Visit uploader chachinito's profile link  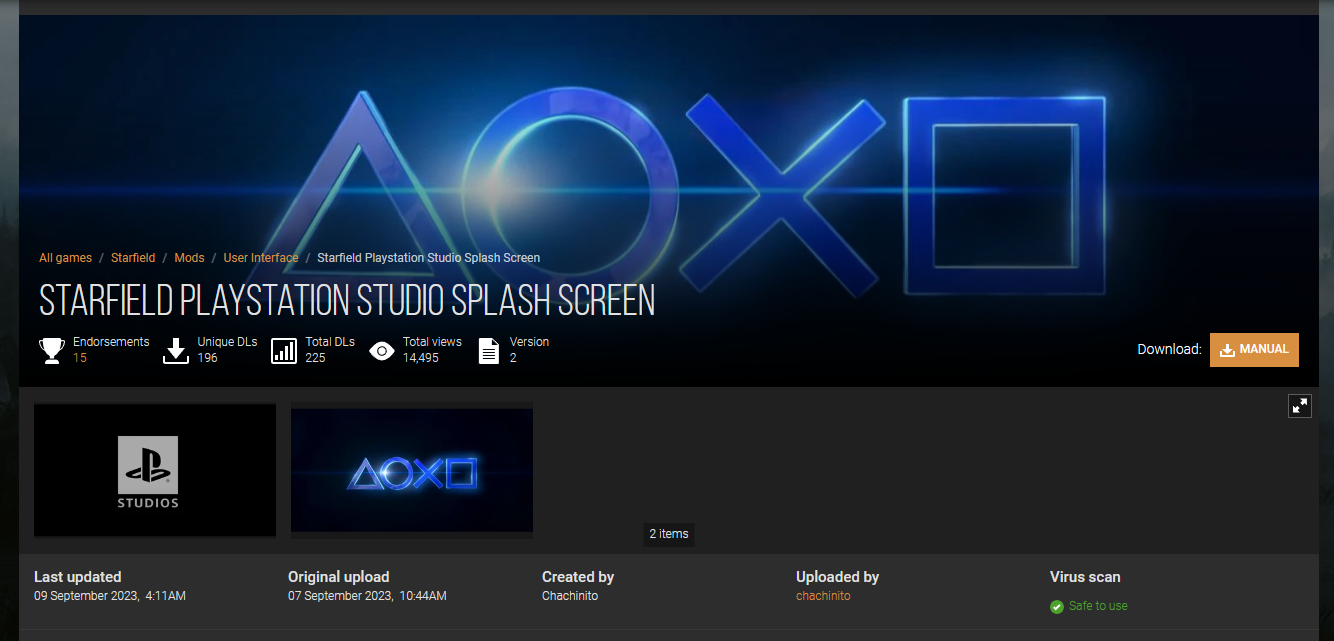click(823, 596)
